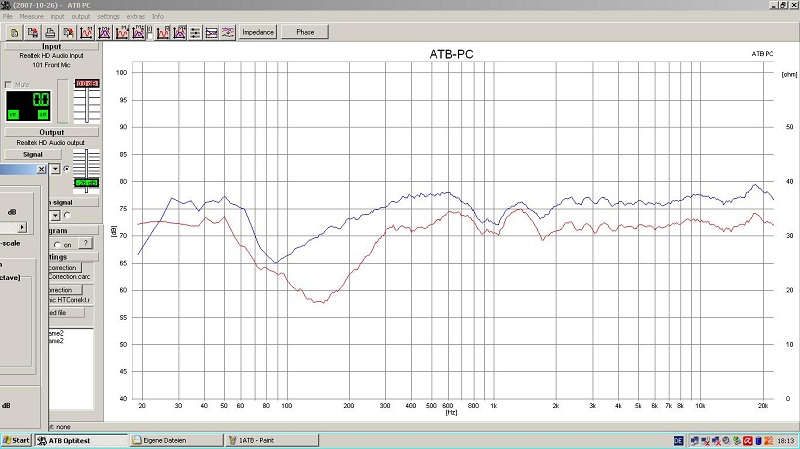Viewport: 800px width, 449px height.
Task: Click toolbar icon right of printer icon
Action: 68,32
